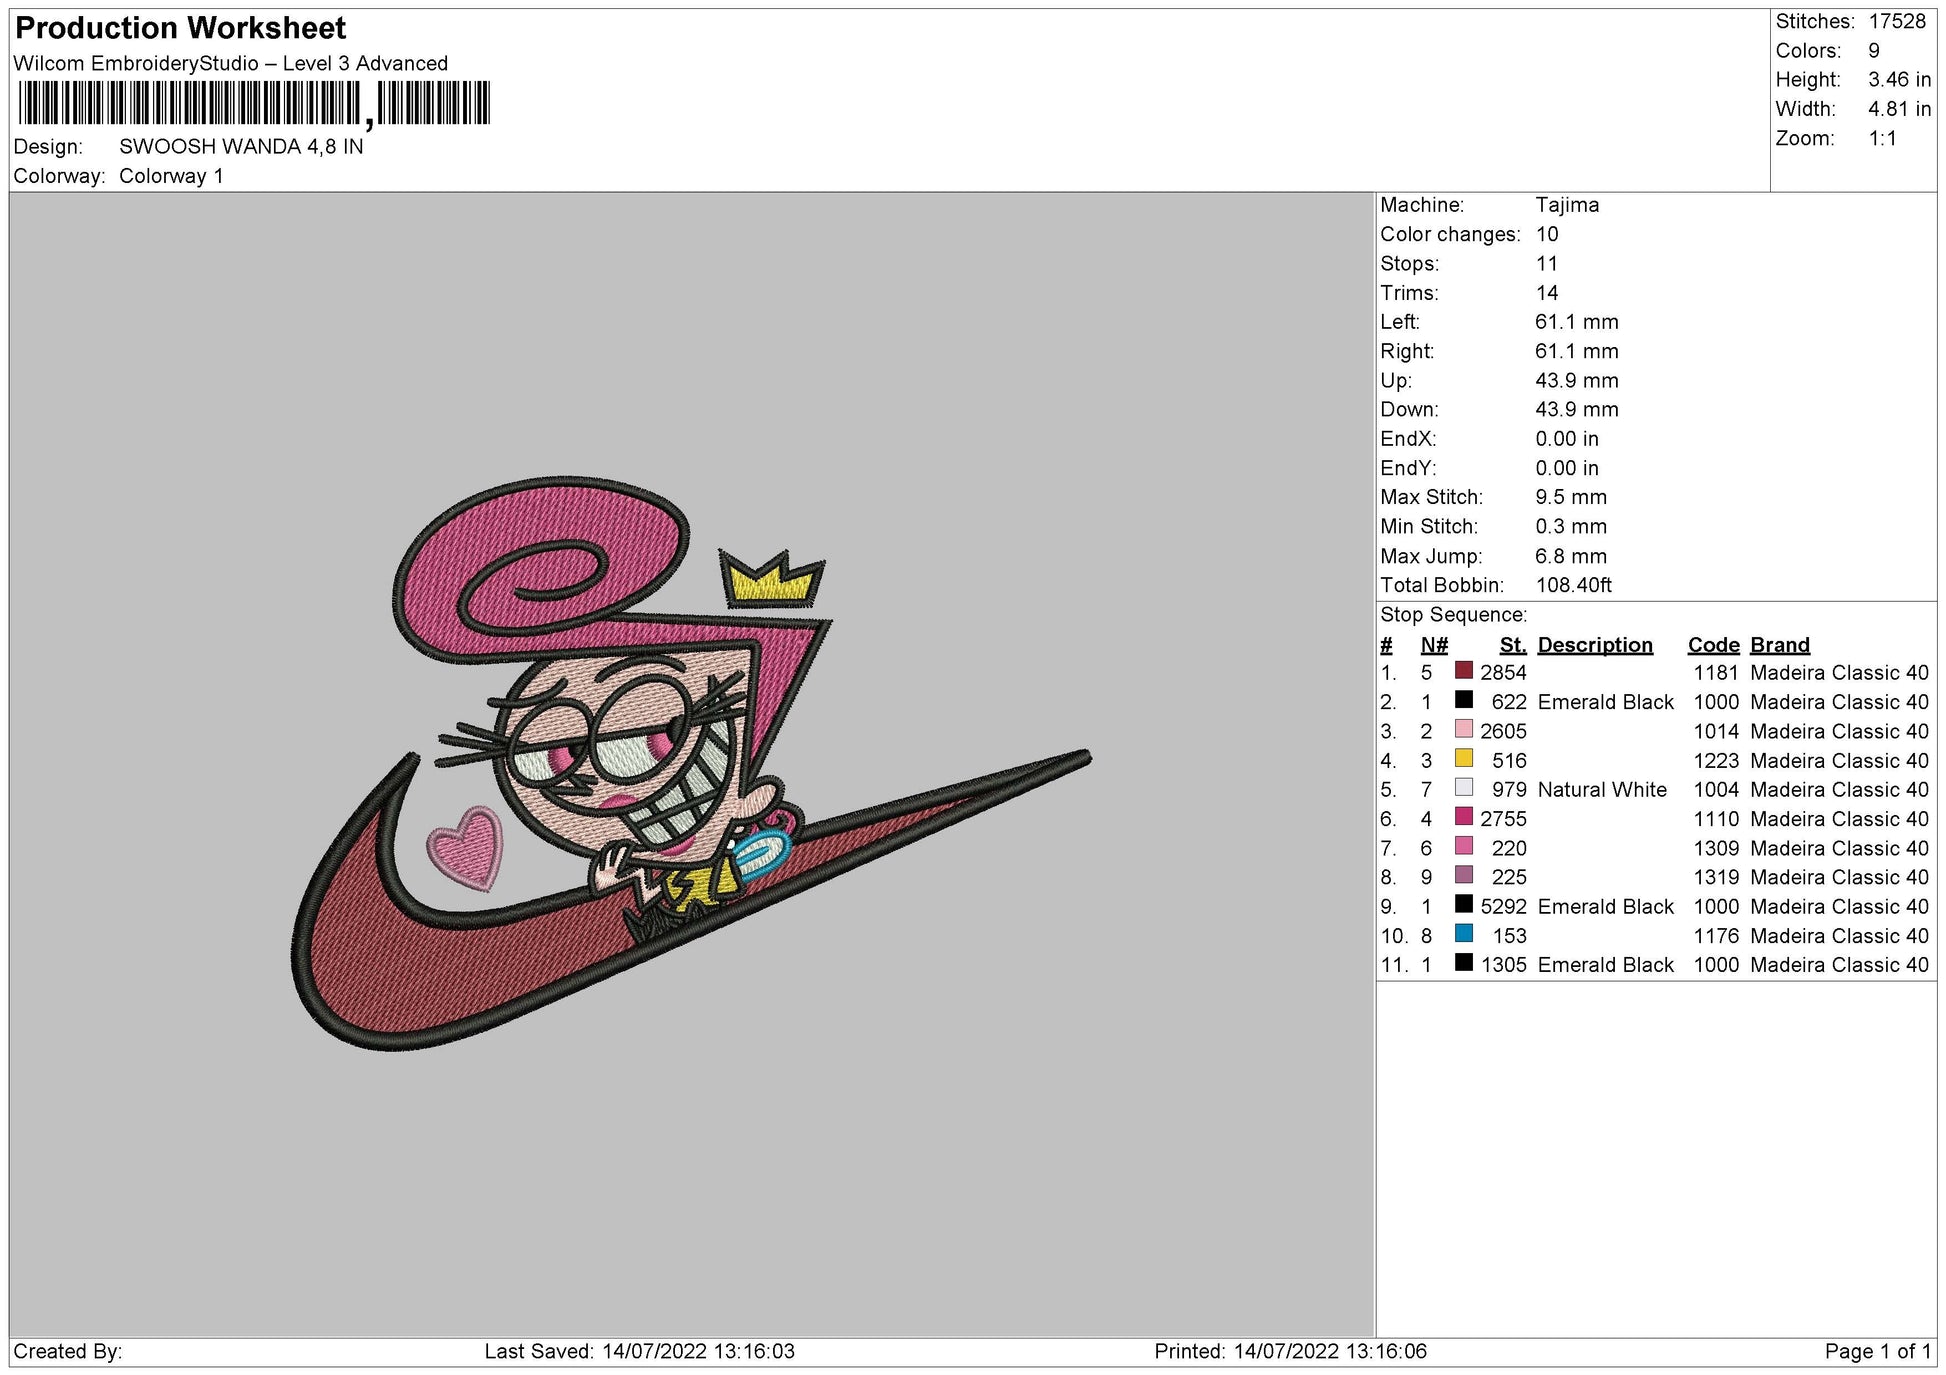Select the magenta swatch for code 1110
Image resolution: width=1946 pixels, height=1375 pixels.
point(1463,817)
